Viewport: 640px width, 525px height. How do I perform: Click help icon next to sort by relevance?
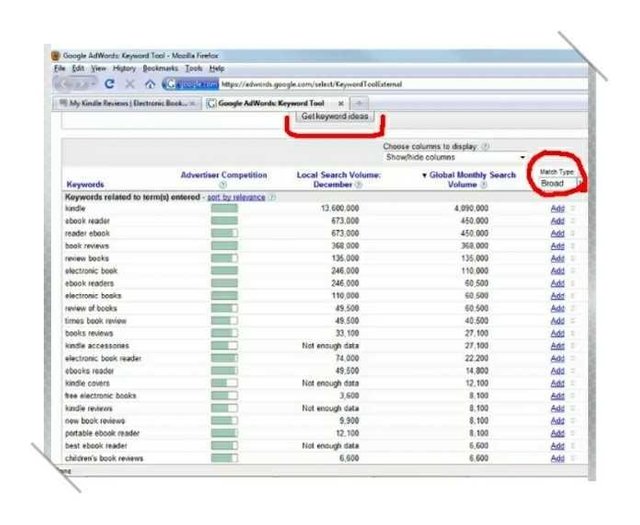tap(273, 197)
